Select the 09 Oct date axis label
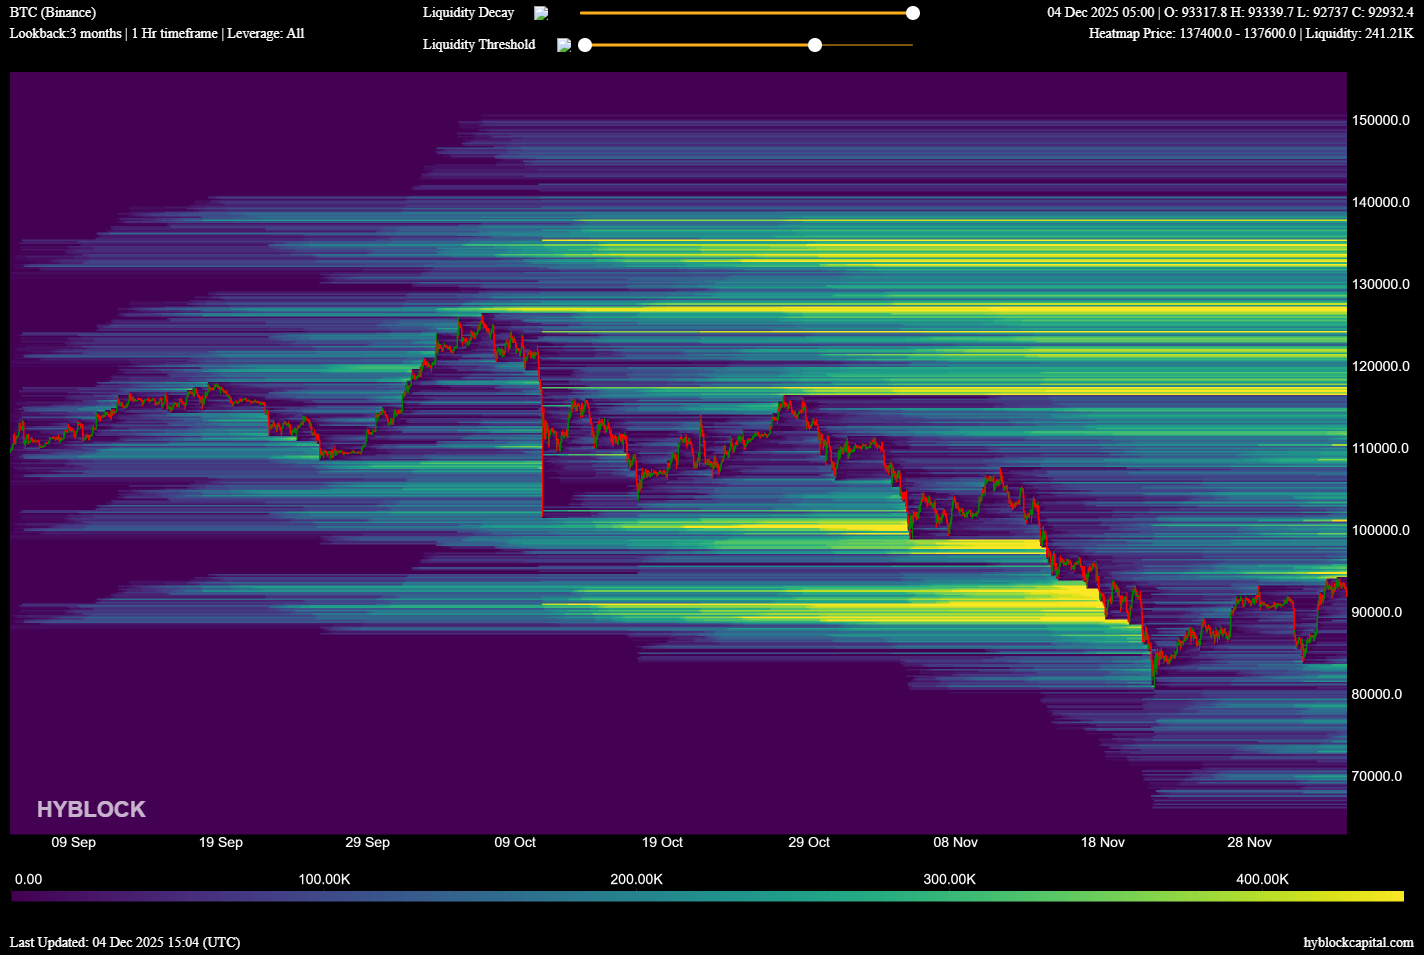 point(514,843)
